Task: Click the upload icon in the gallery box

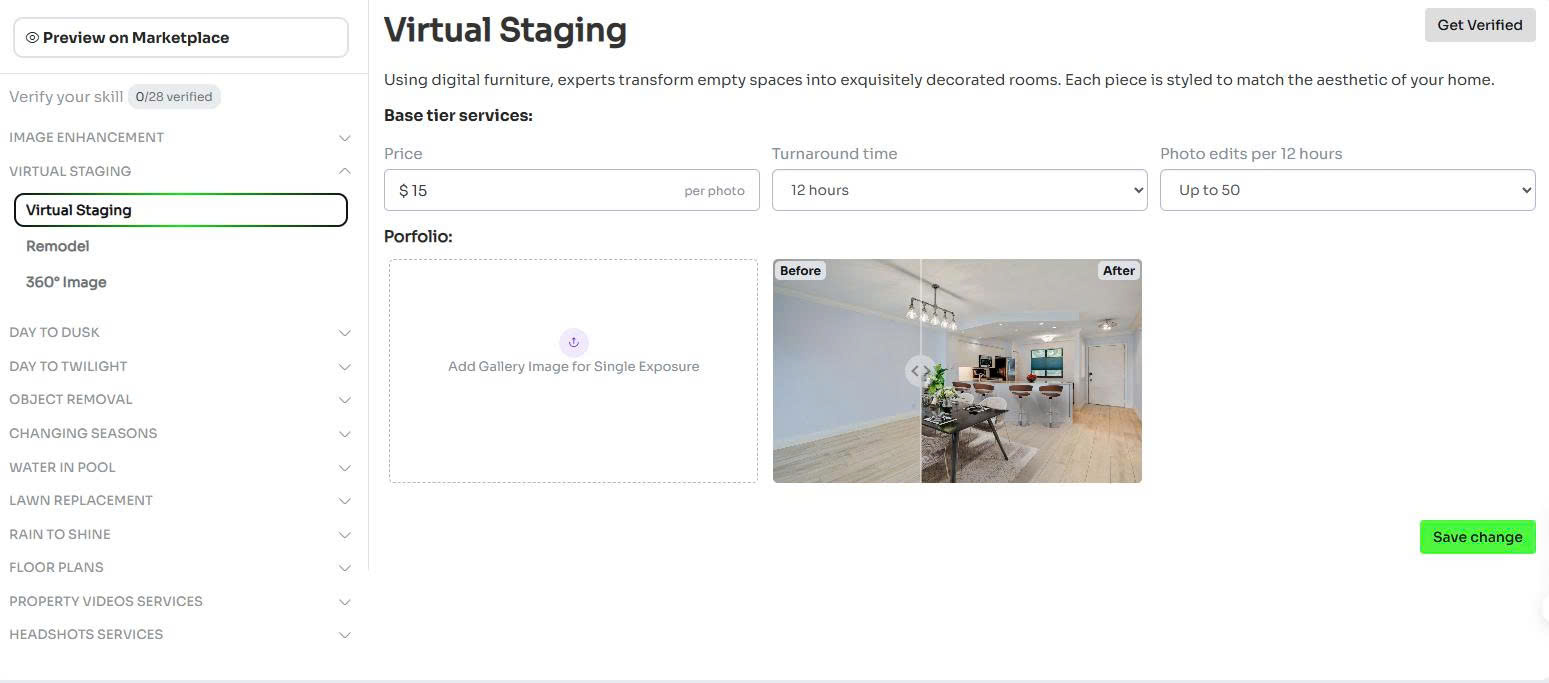Action: (x=573, y=342)
